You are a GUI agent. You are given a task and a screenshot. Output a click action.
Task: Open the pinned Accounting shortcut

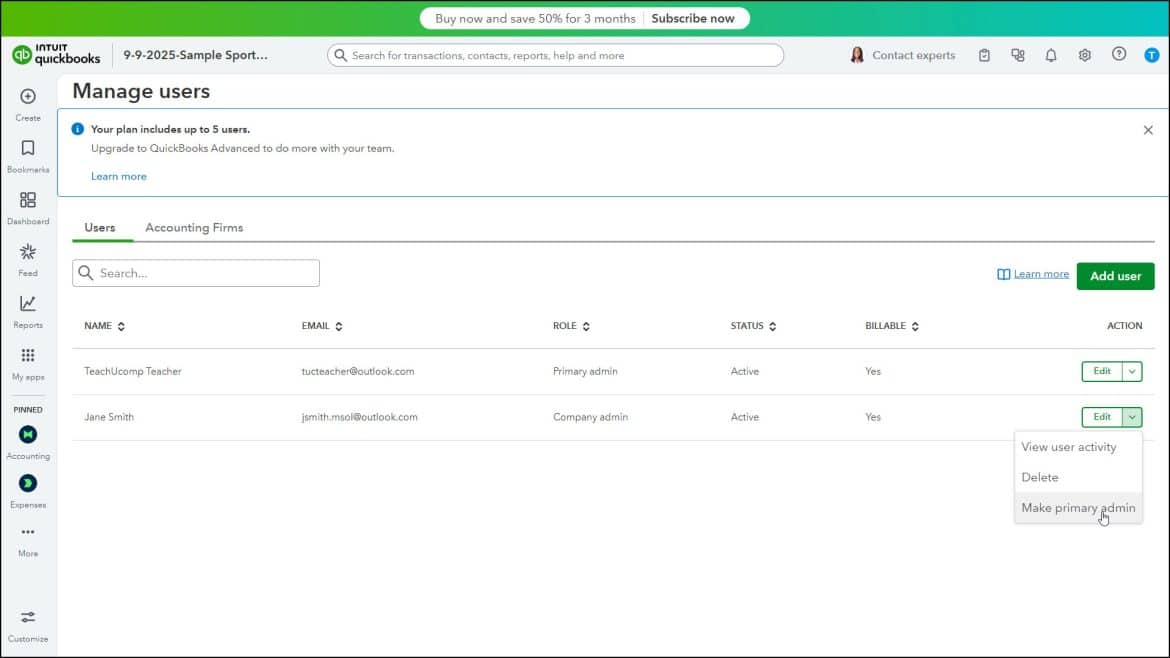(x=28, y=436)
